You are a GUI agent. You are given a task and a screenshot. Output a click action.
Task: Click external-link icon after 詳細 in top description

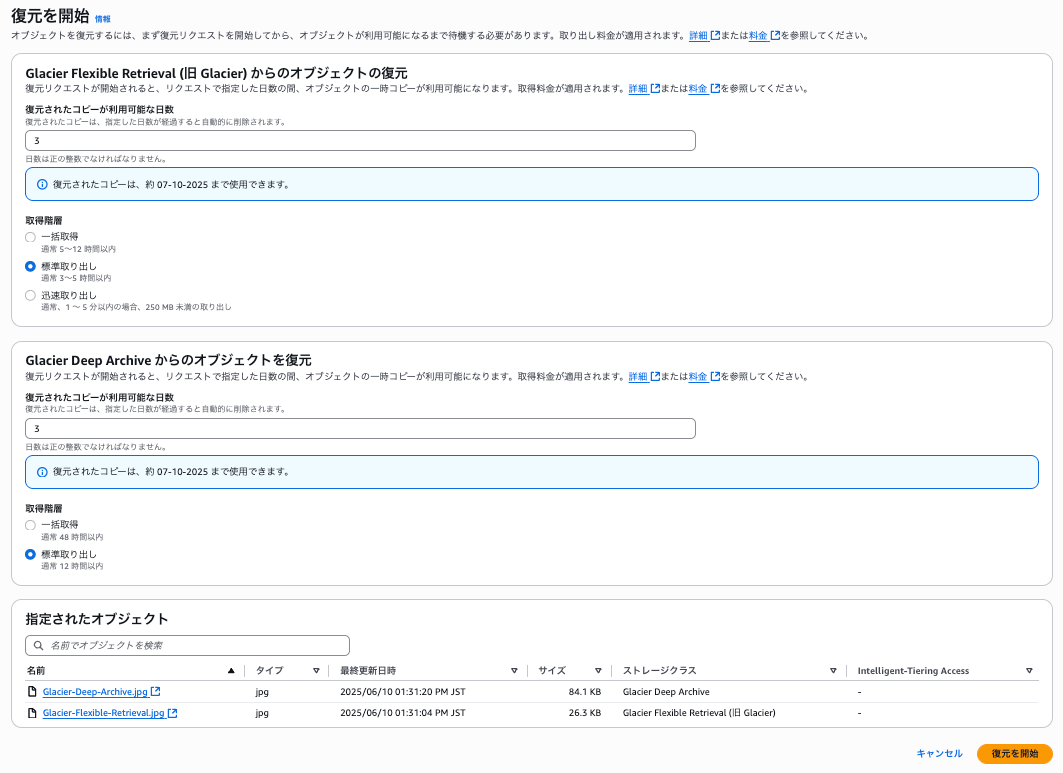(x=715, y=35)
